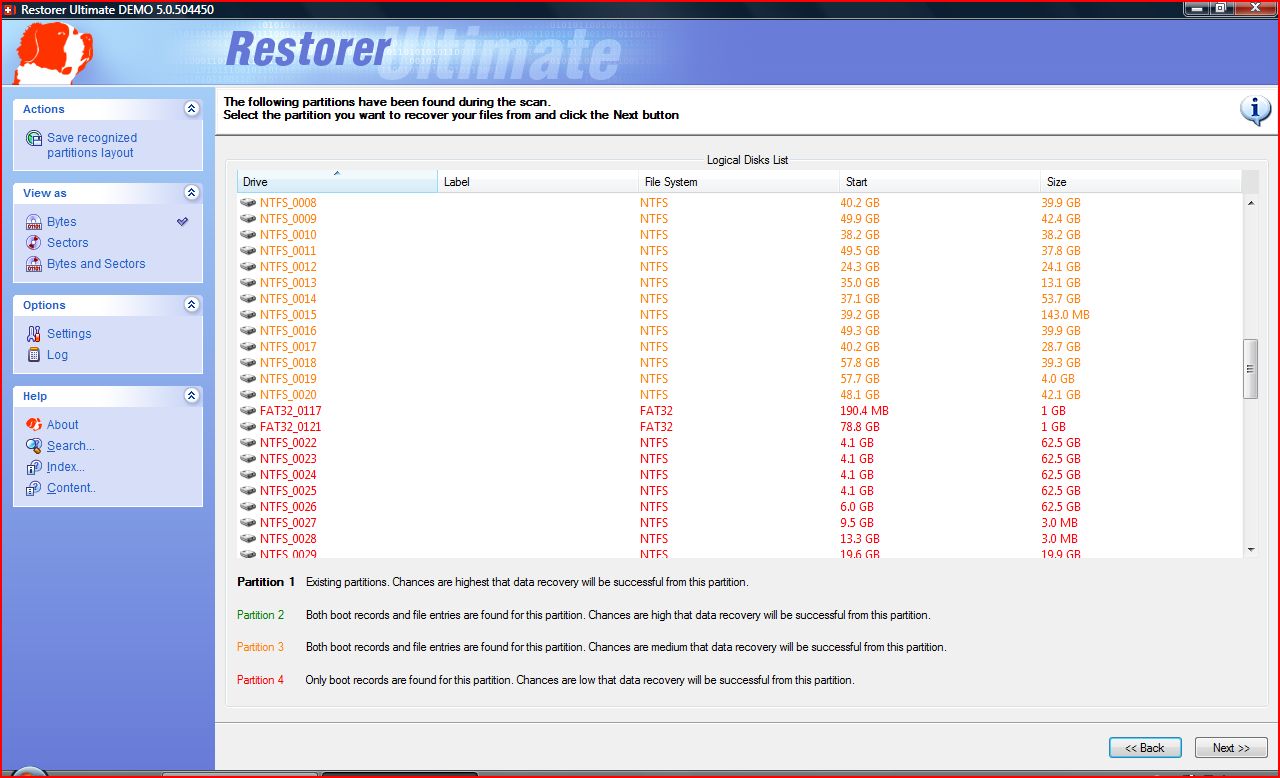Image resolution: width=1280 pixels, height=778 pixels.
Task: Open the Content.. help link
Action: point(71,488)
